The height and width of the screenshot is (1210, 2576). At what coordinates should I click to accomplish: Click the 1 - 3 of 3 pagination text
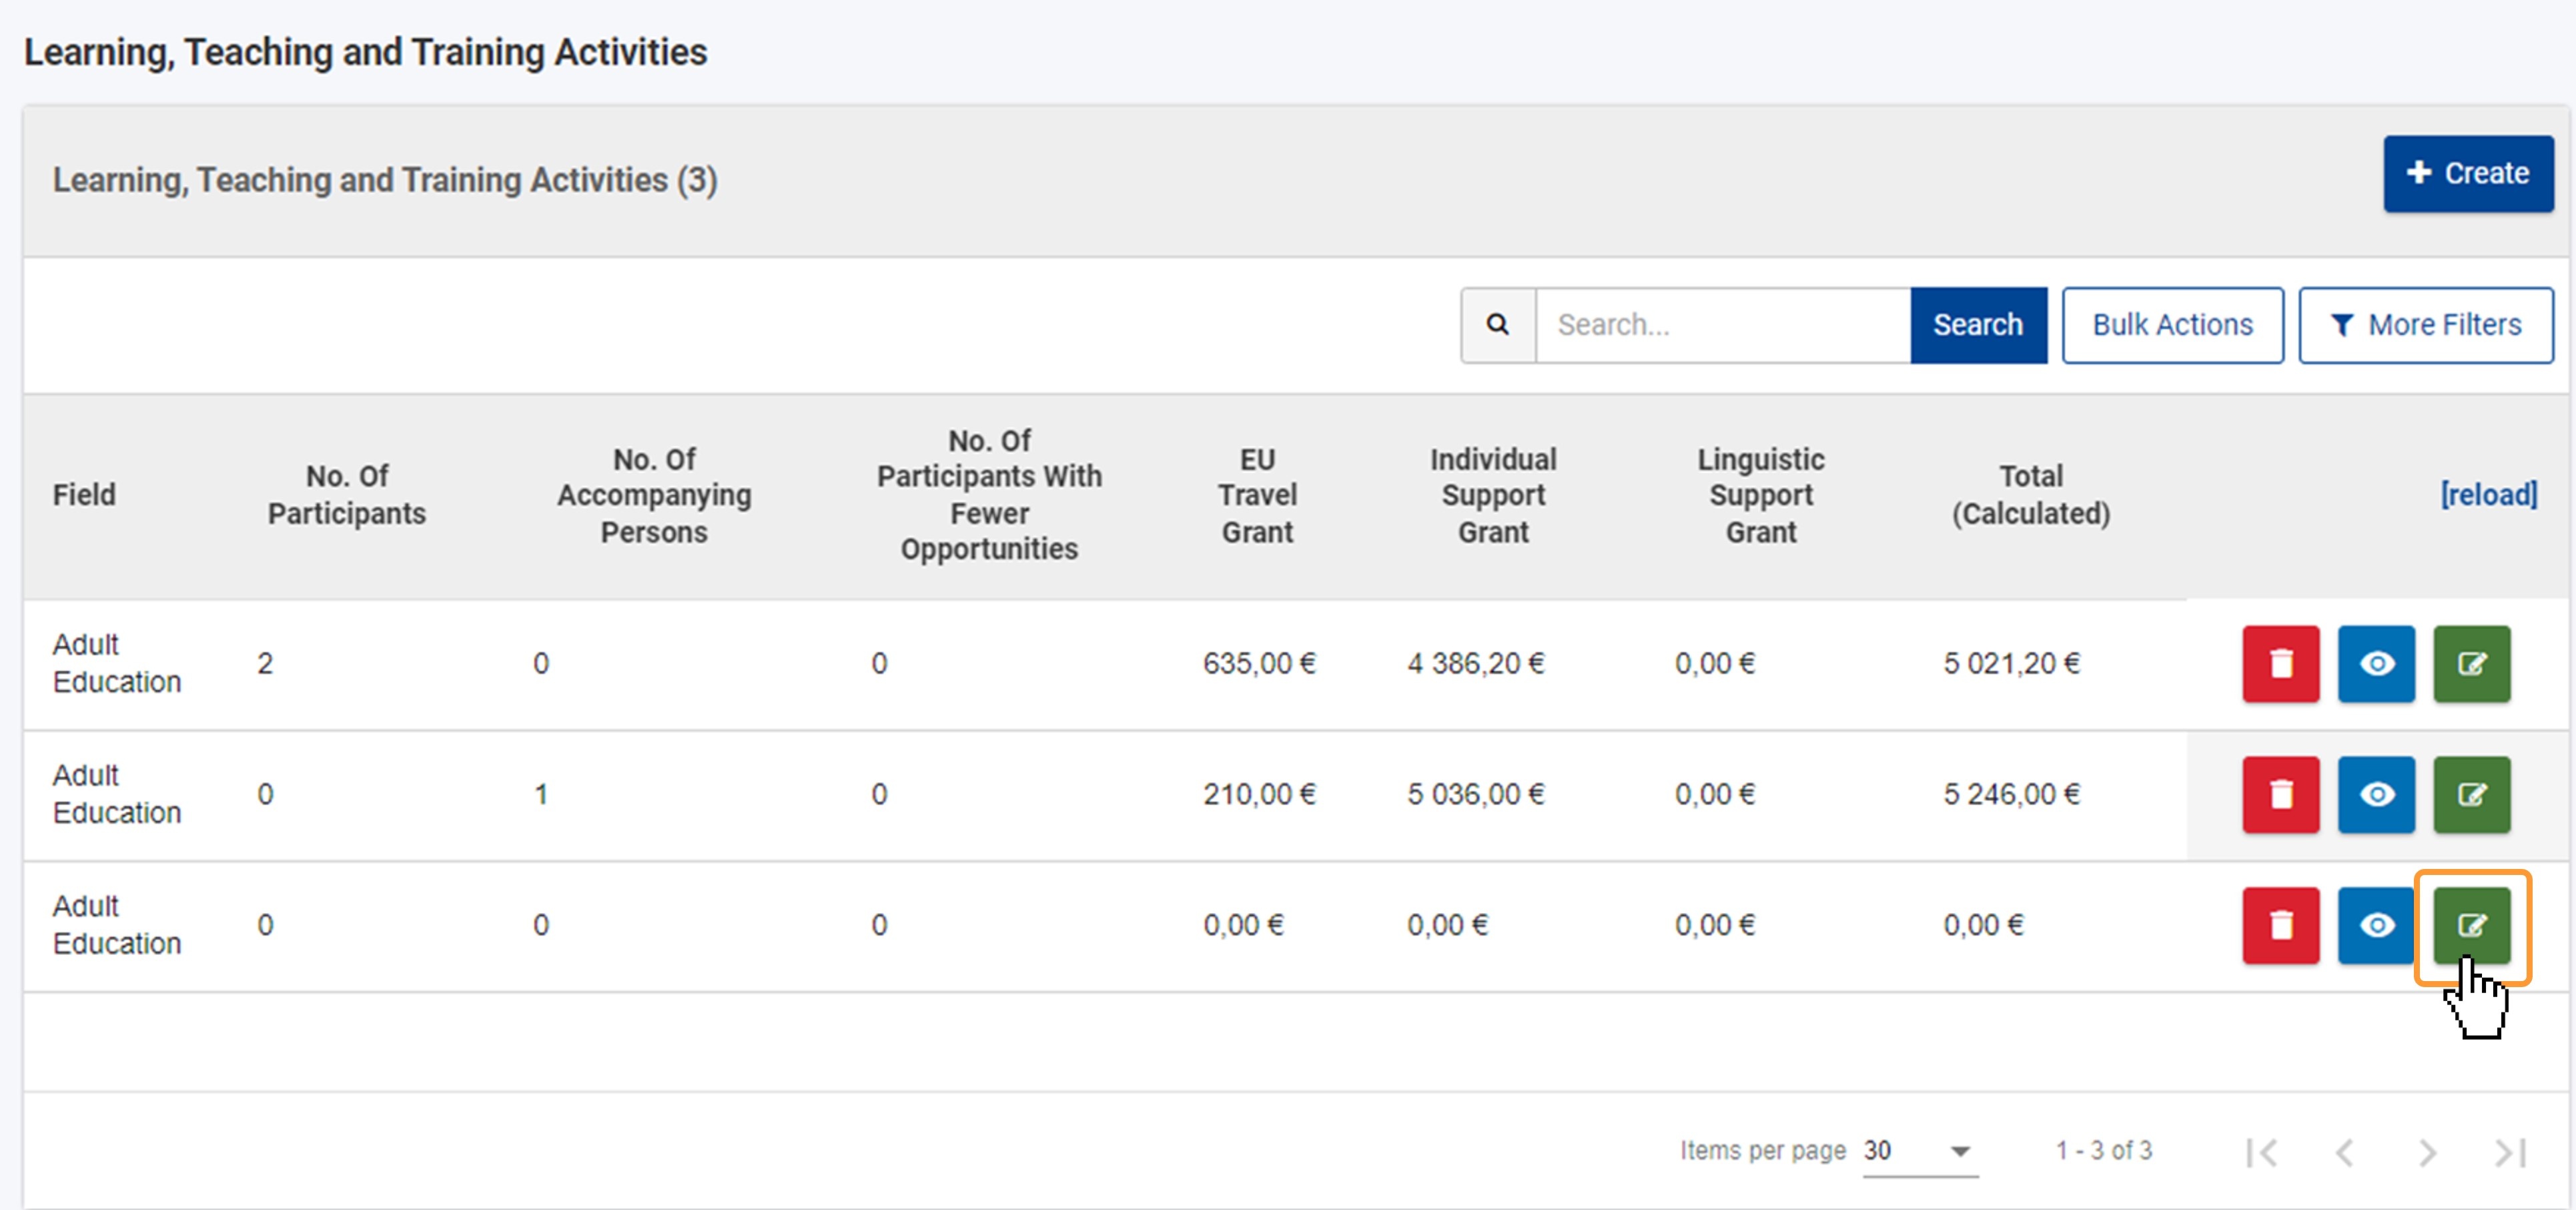click(2103, 1151)
